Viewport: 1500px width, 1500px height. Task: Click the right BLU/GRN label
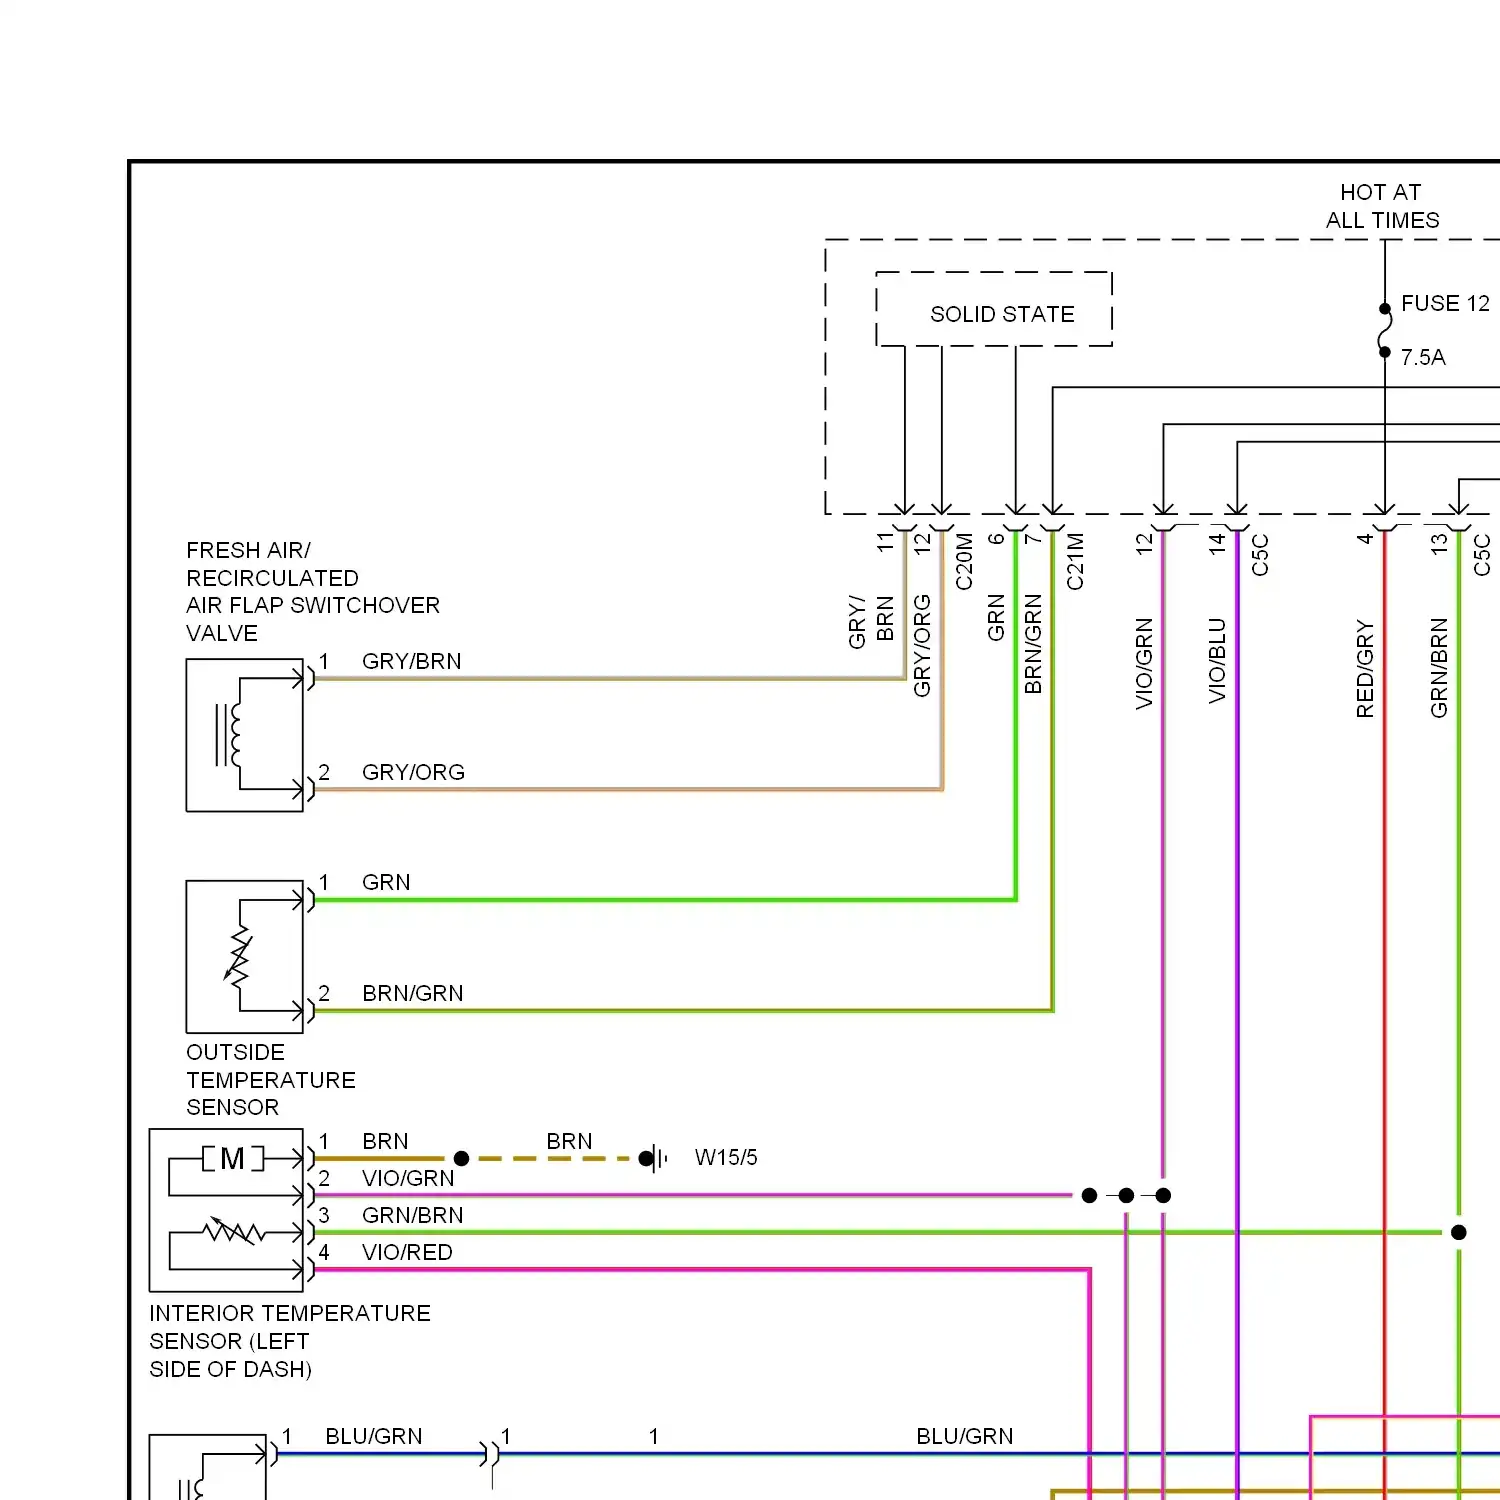click(x=965, y=1436)
